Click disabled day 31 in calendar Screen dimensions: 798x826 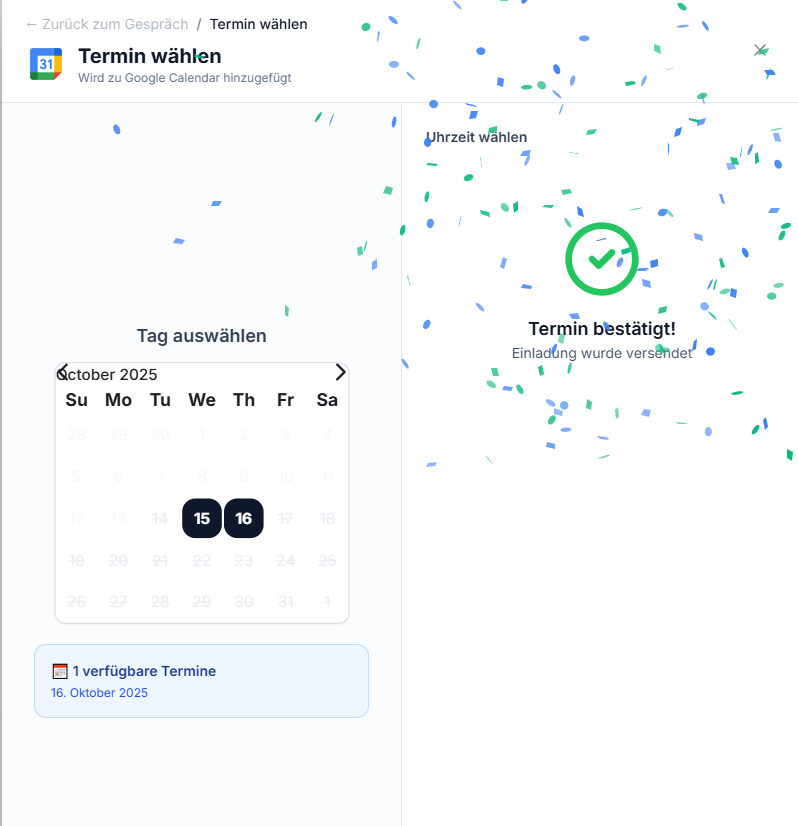pyautogui.click(x=285, y=602)
